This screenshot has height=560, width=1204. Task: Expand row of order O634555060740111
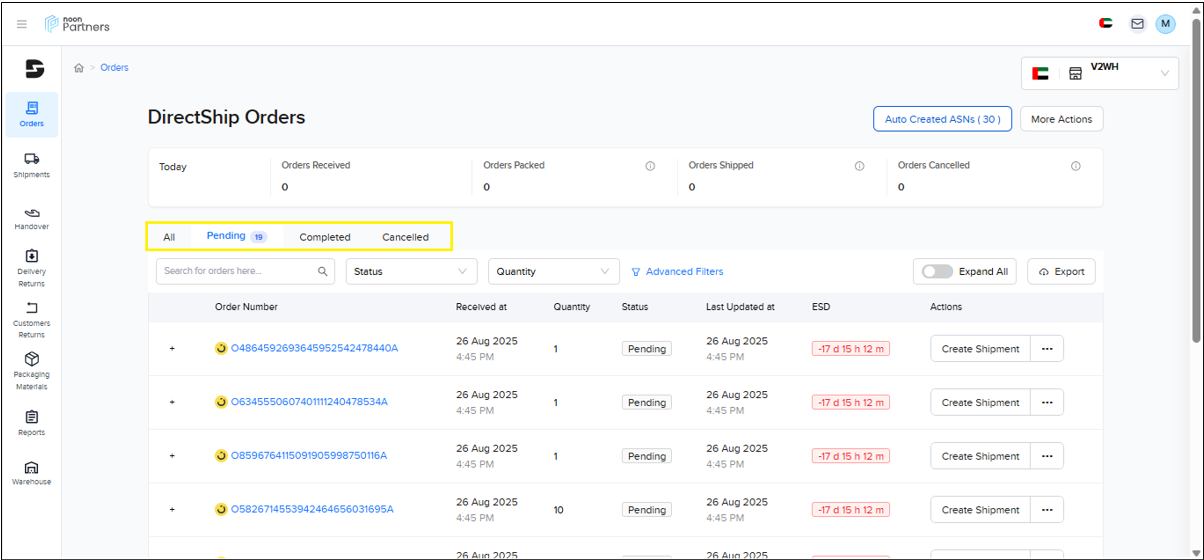click(171, 402)
